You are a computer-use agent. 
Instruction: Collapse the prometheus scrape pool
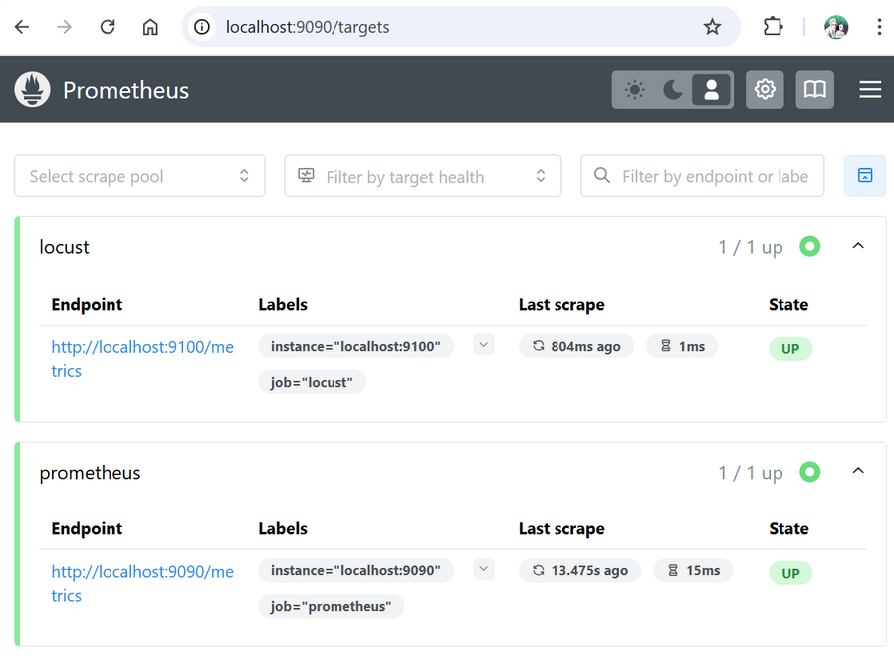[858, 472]
